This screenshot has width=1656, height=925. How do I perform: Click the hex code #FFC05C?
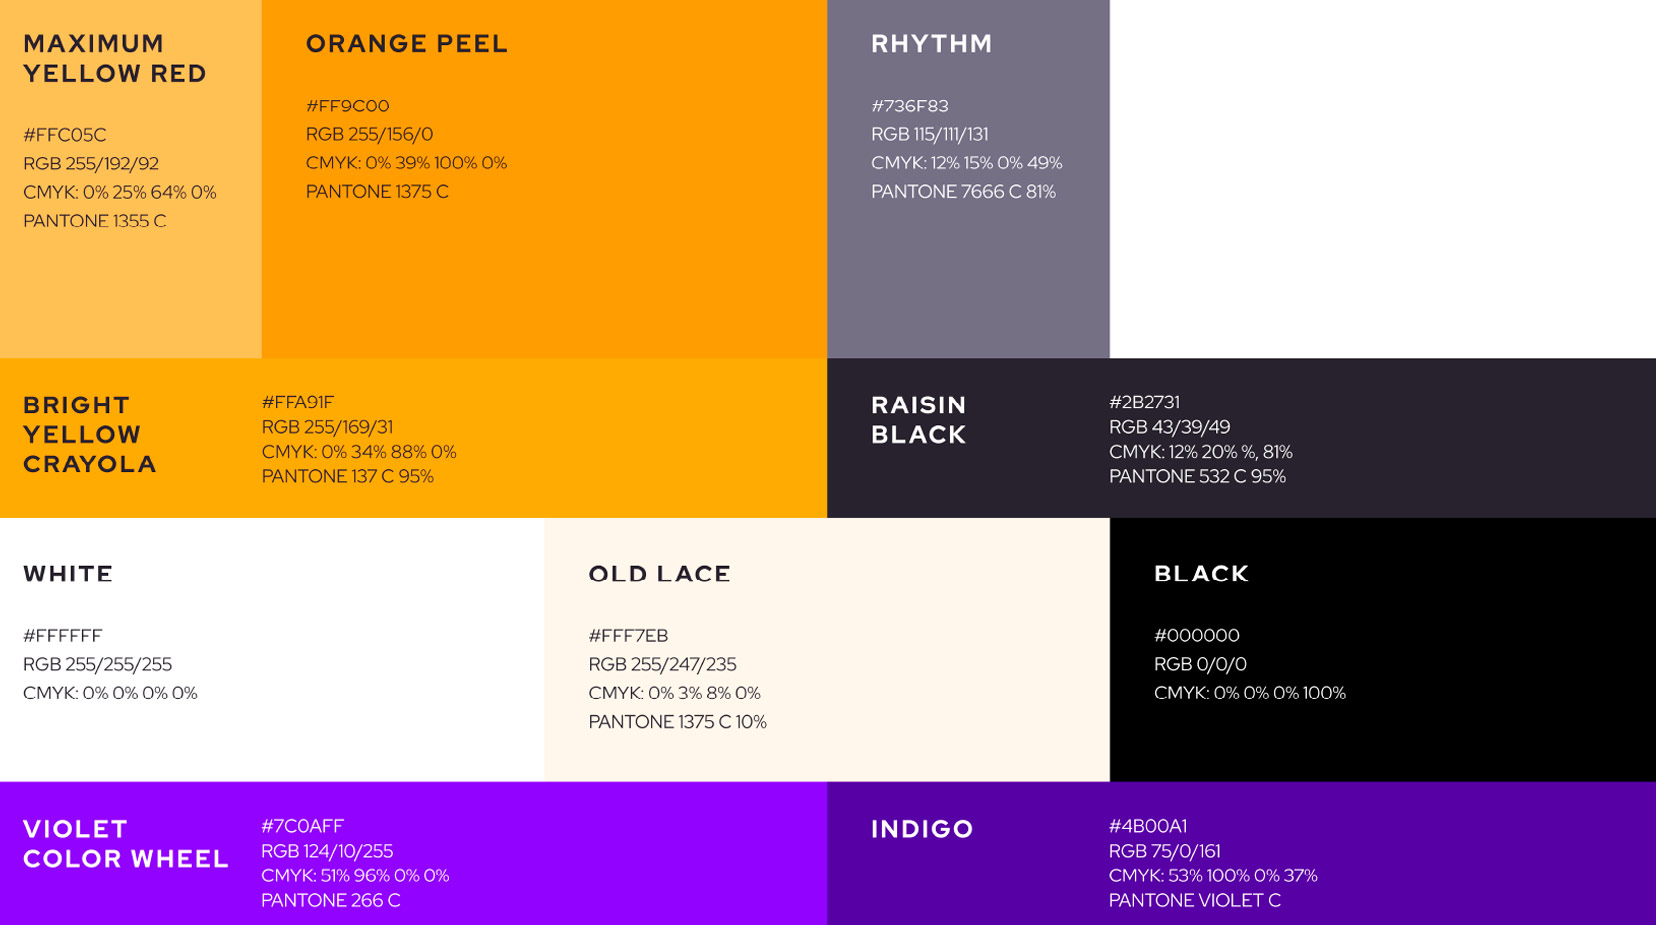65,135
